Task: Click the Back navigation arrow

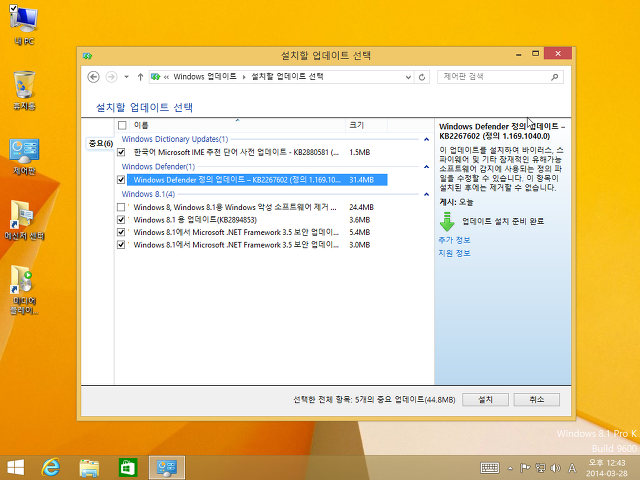Action: point(93,77)
